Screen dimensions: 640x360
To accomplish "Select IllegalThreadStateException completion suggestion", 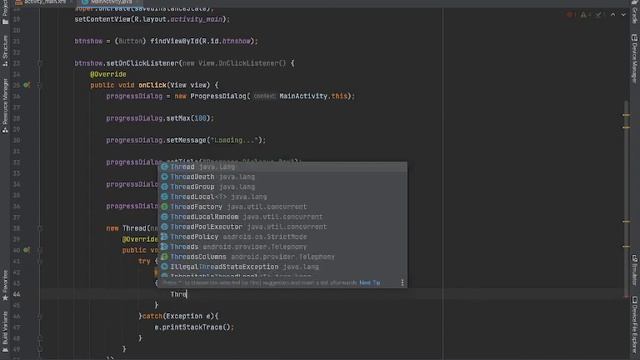I will [x=282, y=267].
